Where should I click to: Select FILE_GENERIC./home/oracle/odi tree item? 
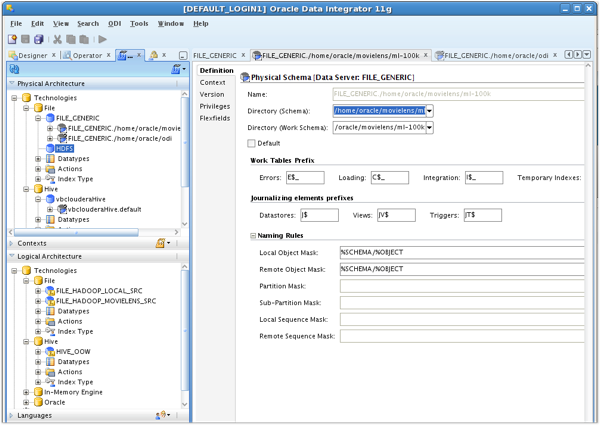click(x=120, y=138)
